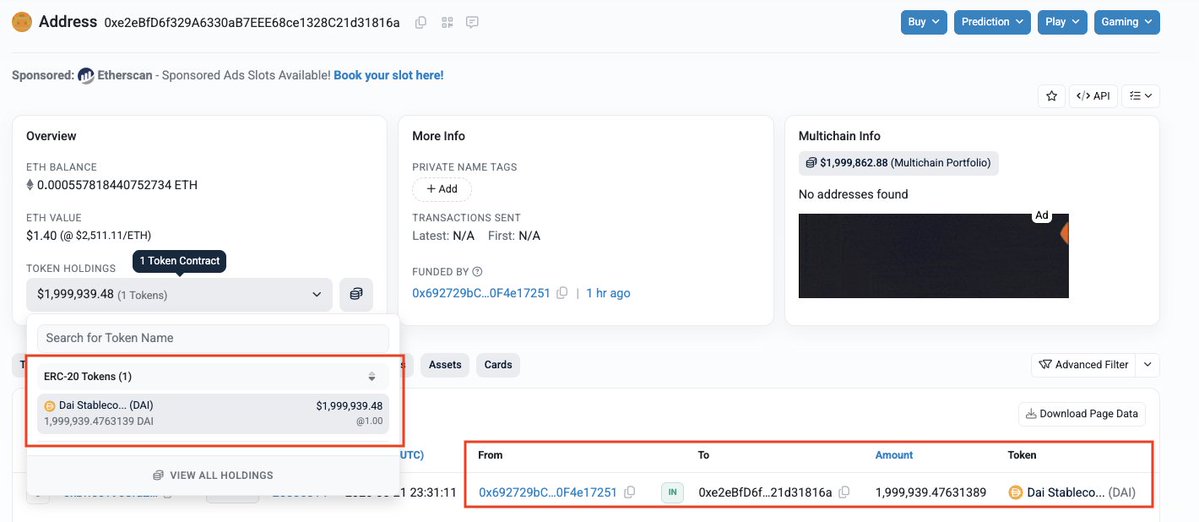Screen dimensions: 1199x522
Task: Expand the arrow next to Advanced Filter
Action: pos(1148,365)
